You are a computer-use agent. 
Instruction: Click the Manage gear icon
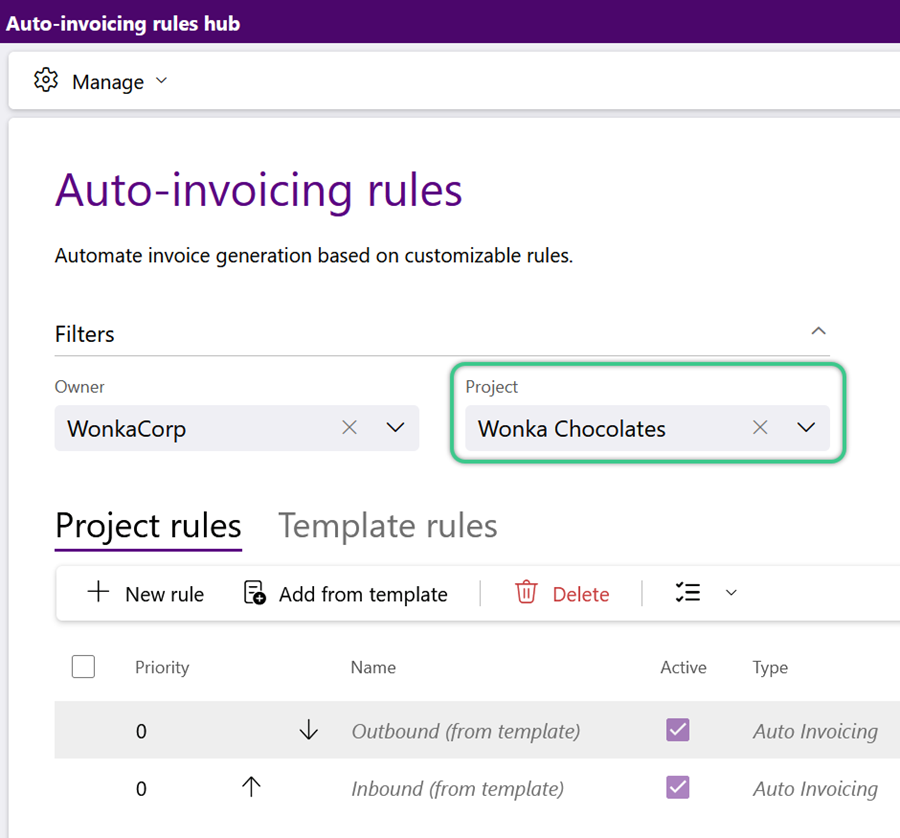point(46,80)
